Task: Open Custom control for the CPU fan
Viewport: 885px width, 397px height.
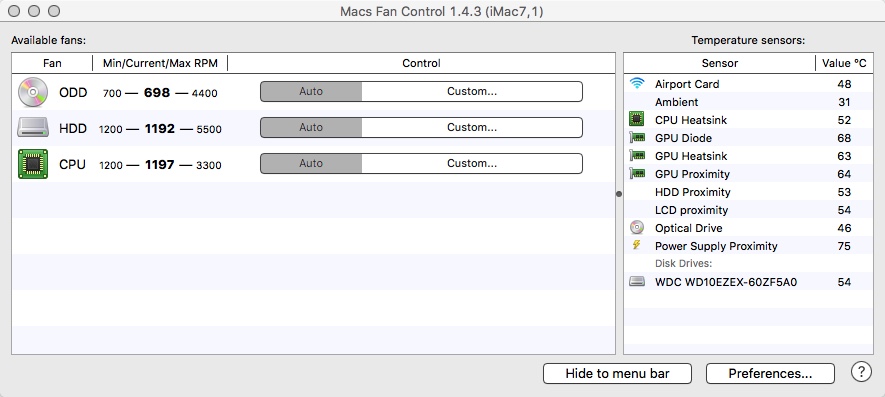Action: point(472,164)
